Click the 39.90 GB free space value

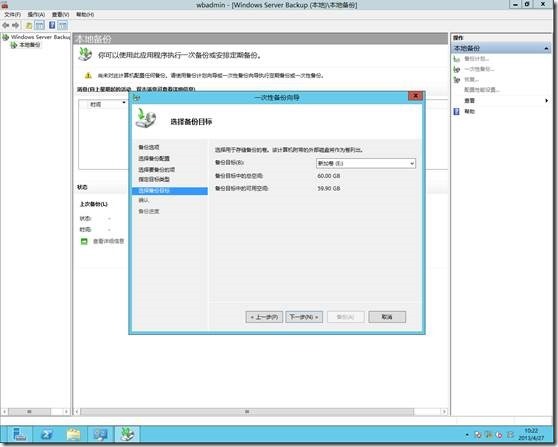coord(328,188)
